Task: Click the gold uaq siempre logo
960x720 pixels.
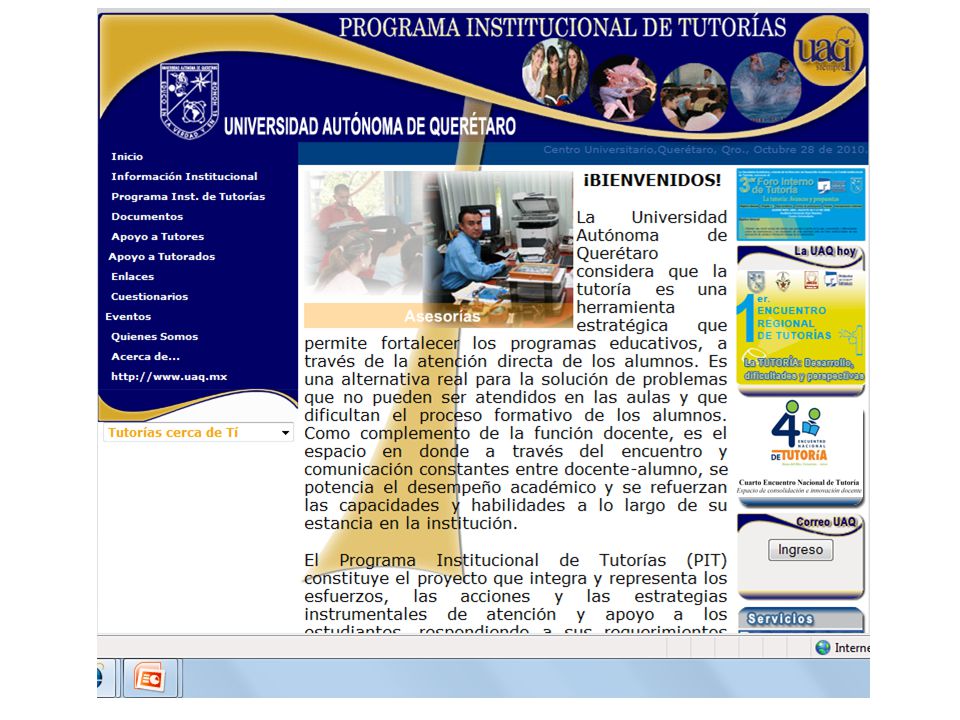Action: [x=828, y=52]
